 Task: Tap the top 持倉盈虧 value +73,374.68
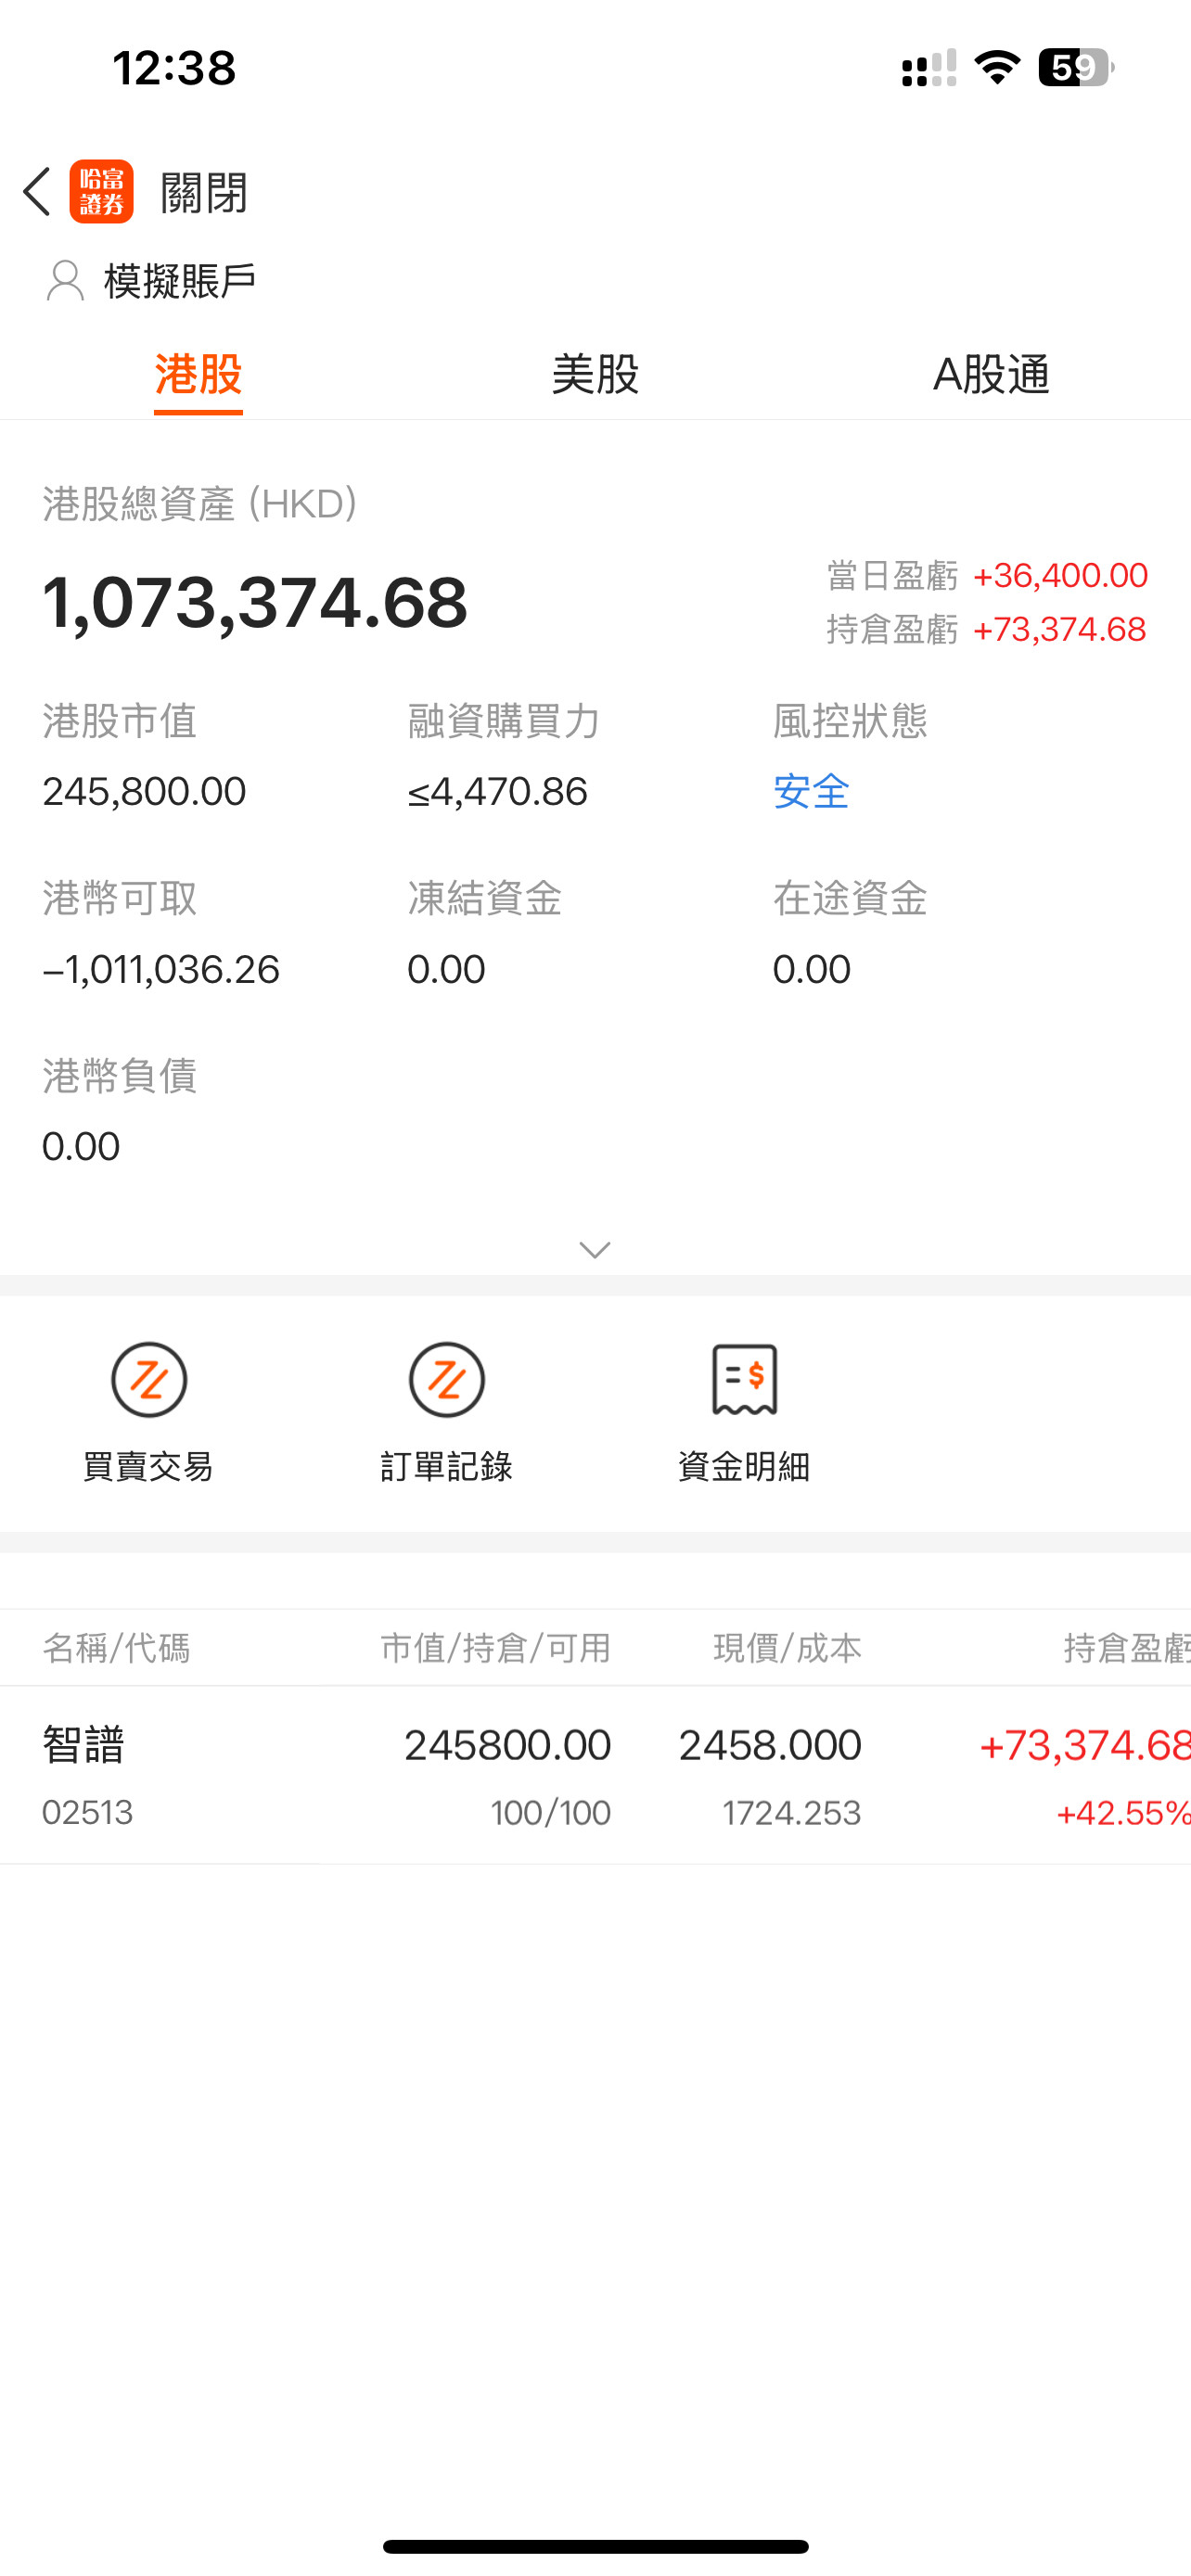point(1059,629)
